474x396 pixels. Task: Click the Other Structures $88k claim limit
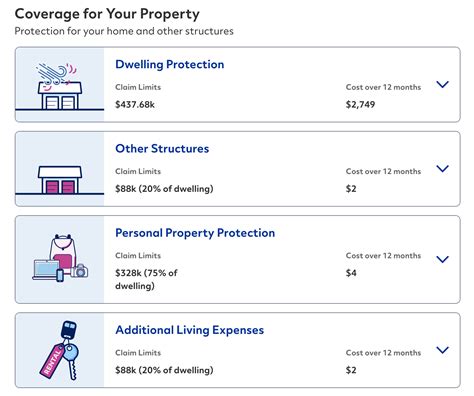pos(164,189)
